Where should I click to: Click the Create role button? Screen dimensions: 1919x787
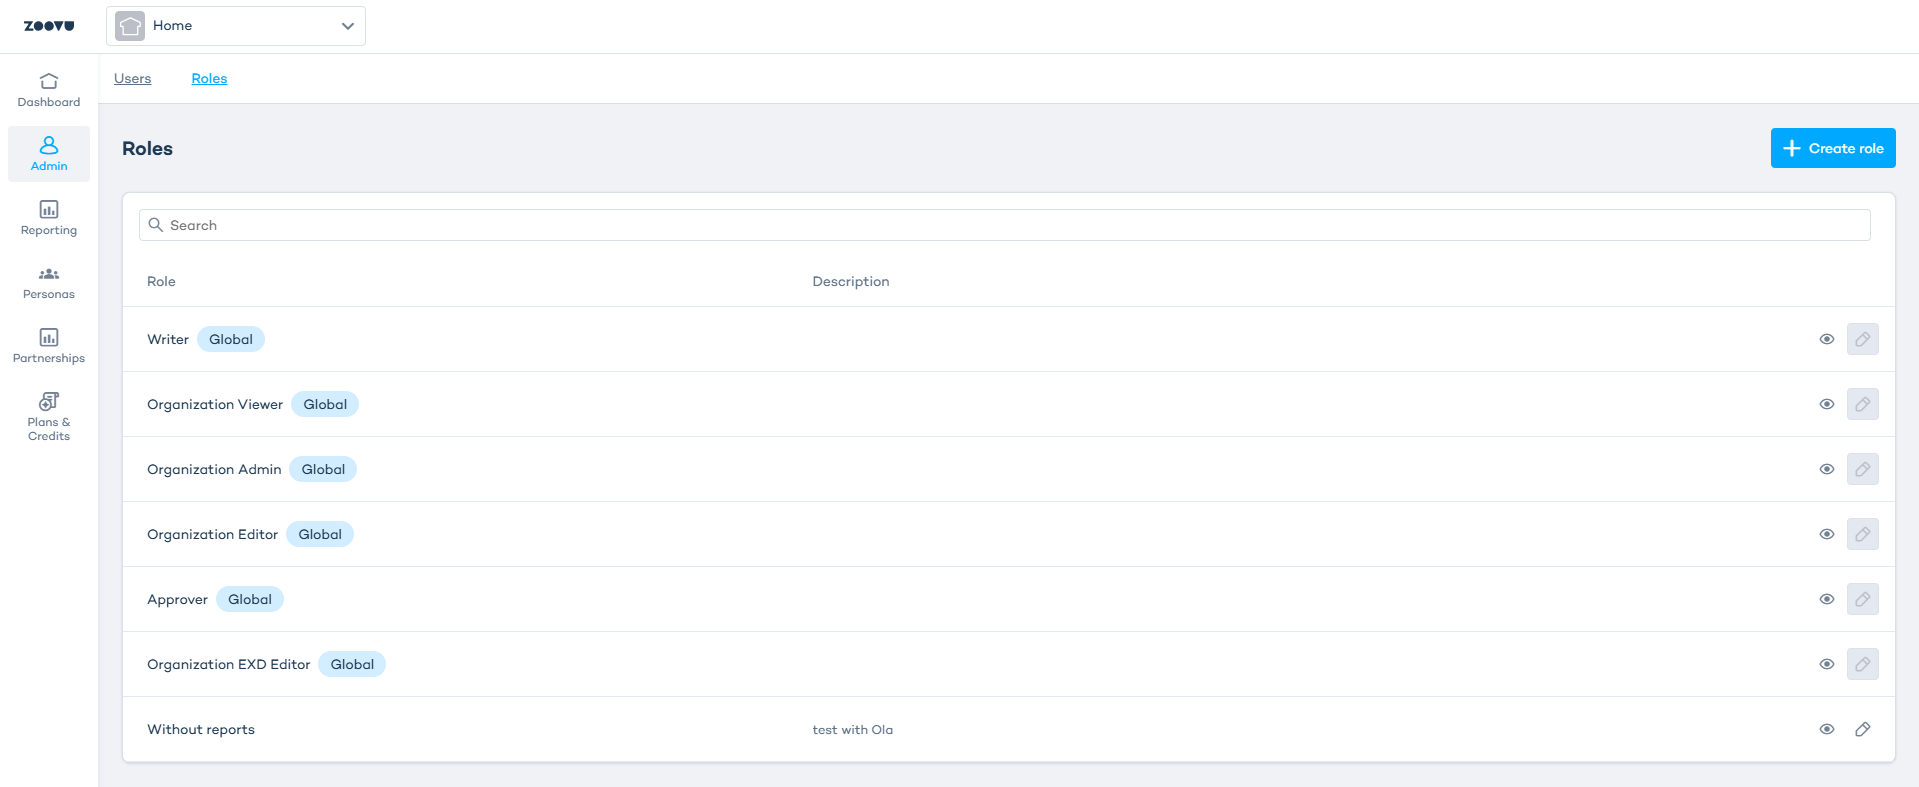1832,148
